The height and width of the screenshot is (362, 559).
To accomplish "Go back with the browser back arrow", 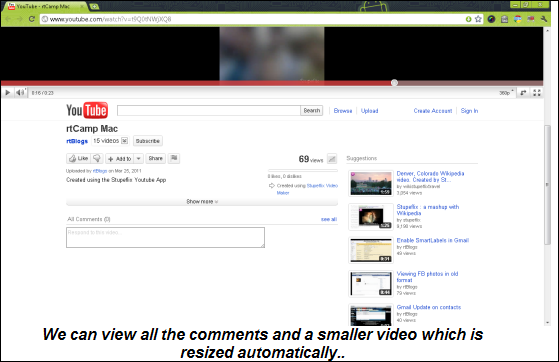I will pos(8,19).
